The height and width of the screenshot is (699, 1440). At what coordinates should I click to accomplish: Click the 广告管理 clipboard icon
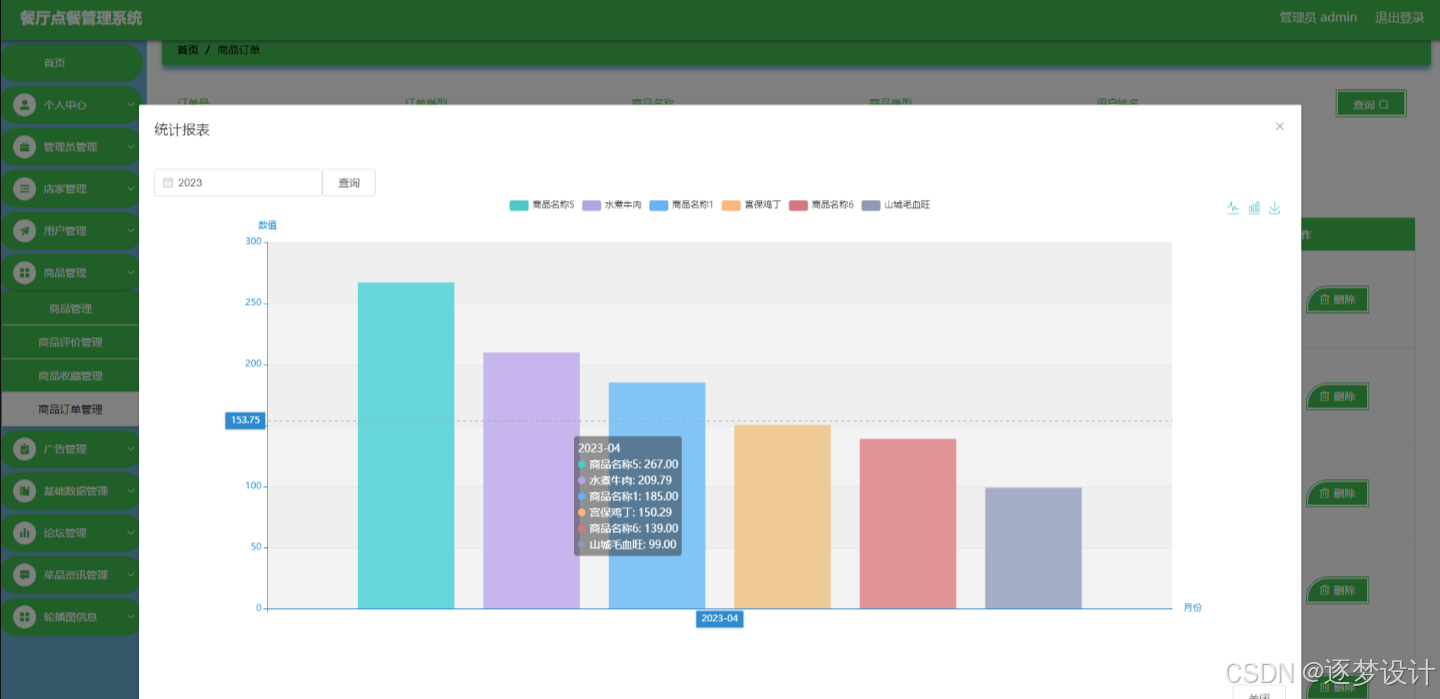(x=25, y=449)
